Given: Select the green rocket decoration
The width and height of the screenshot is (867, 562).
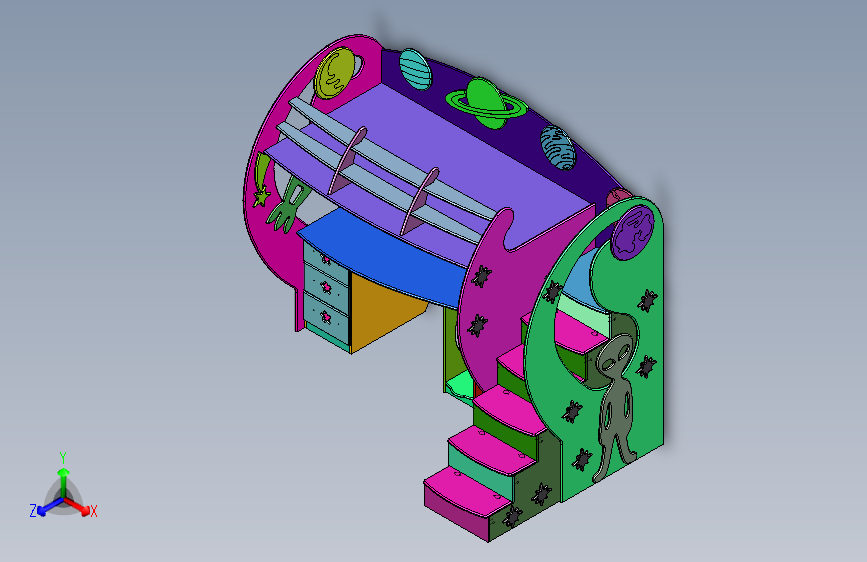Looking at the screenshot, I should (x=287, y=206).
